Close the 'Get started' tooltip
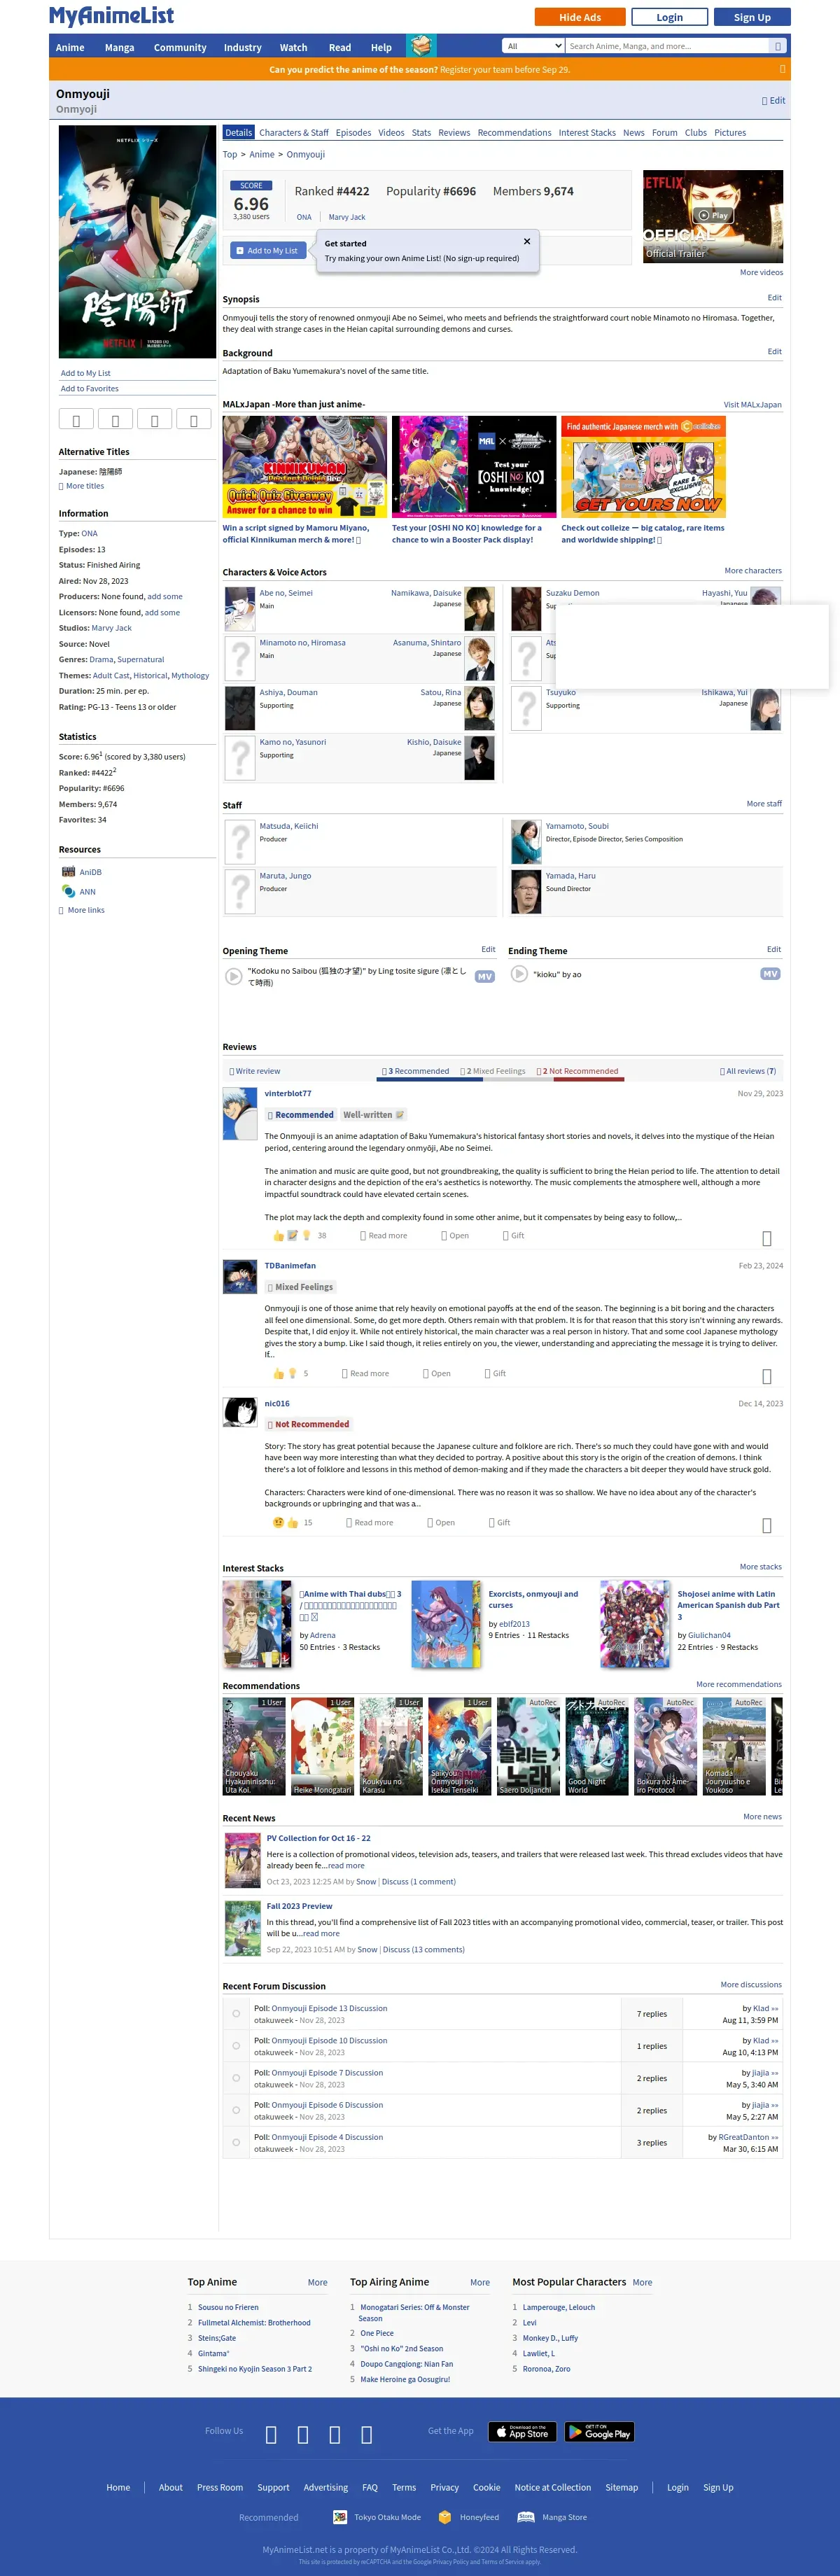840x2576 pixels. (x=527, y=241)
